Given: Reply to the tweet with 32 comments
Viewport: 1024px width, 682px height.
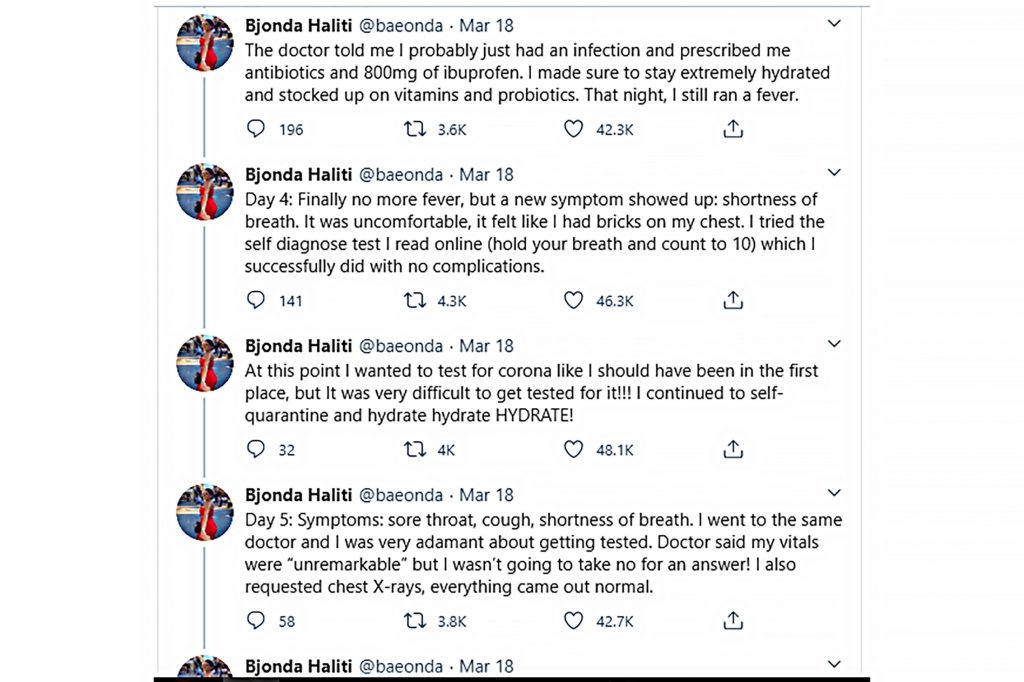Looking at the screenshot, I should point(255,449).
